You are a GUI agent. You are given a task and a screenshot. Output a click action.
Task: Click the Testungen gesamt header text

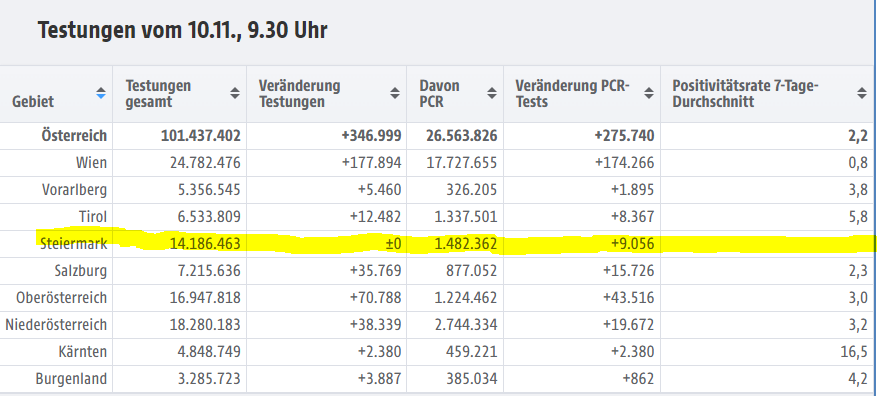(158, 94)
